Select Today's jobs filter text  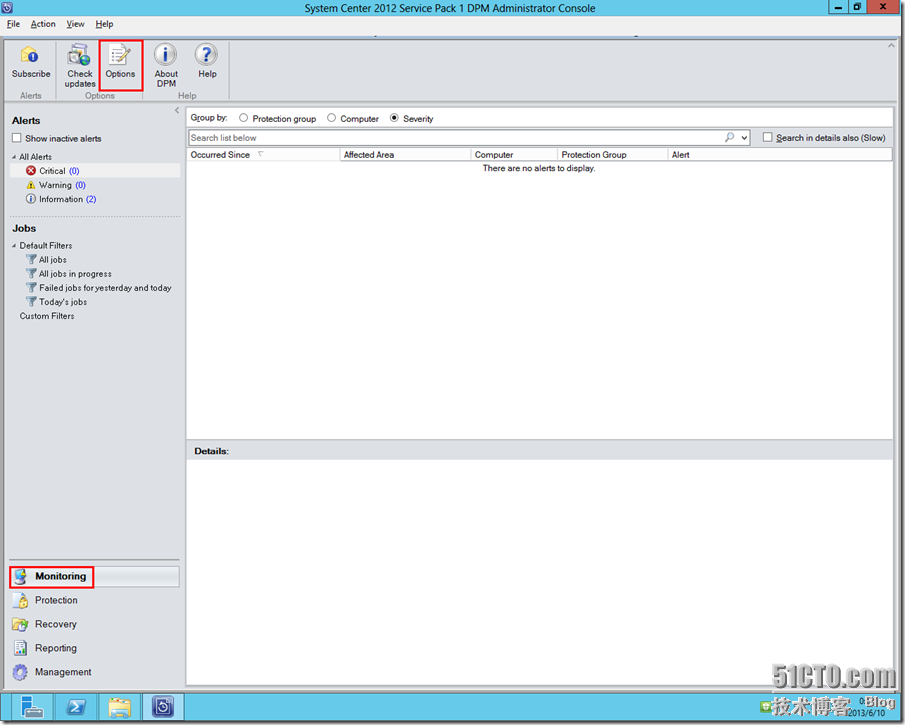tap(63, 302)
